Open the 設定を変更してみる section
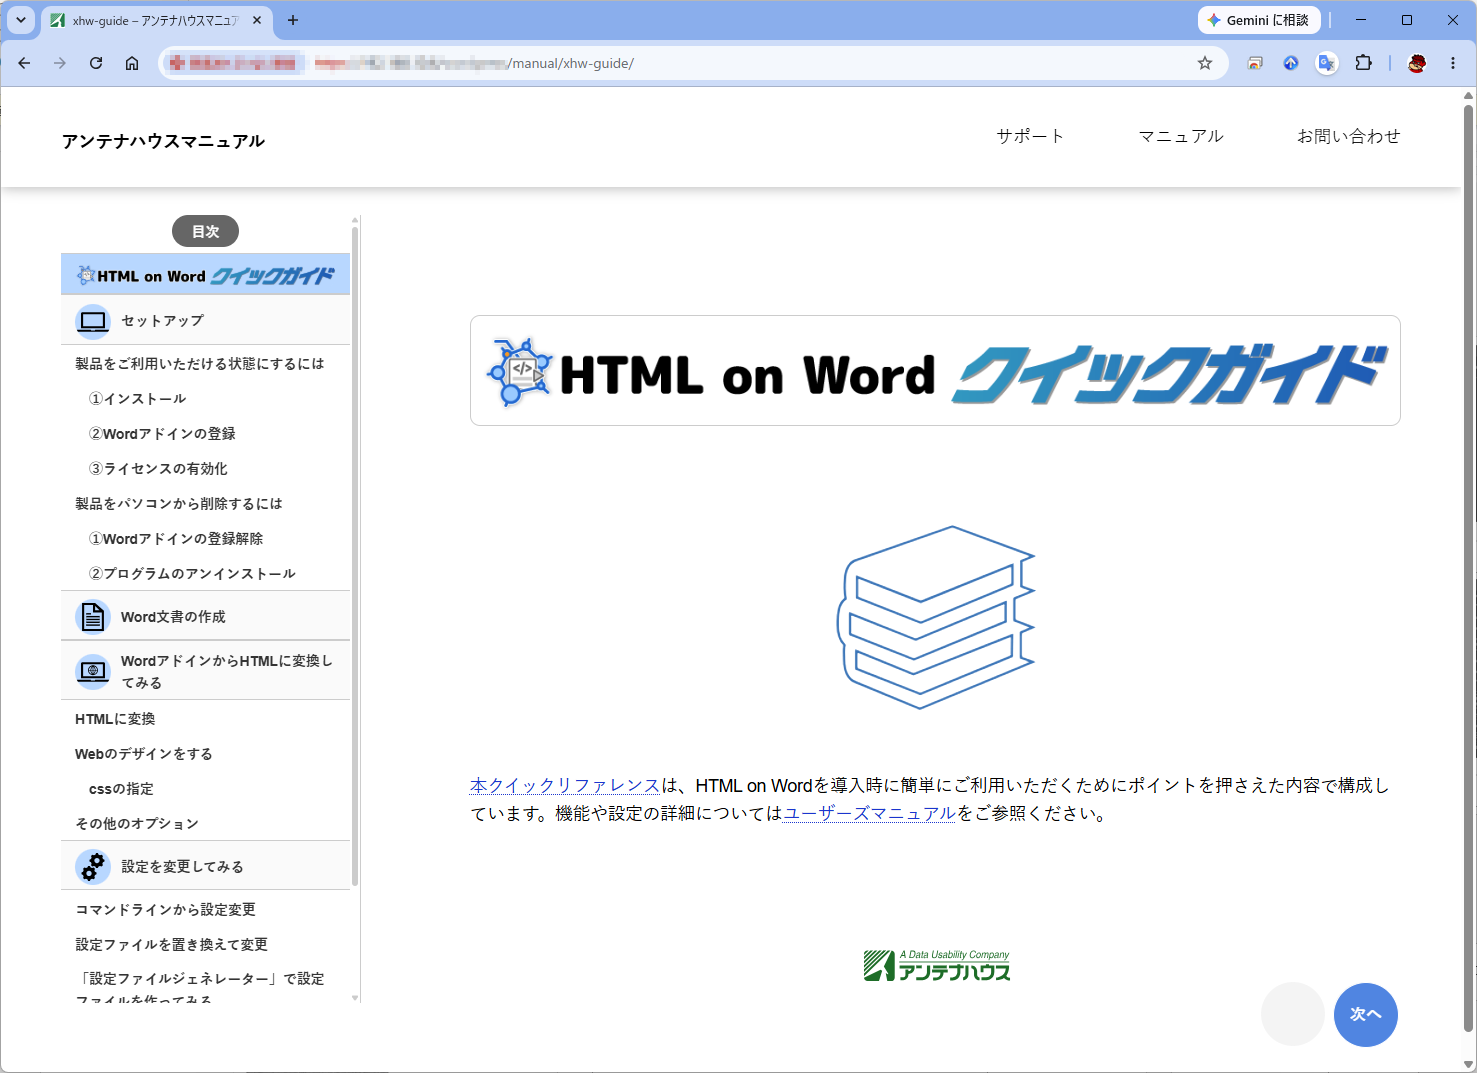 click(x=206, y=866)
